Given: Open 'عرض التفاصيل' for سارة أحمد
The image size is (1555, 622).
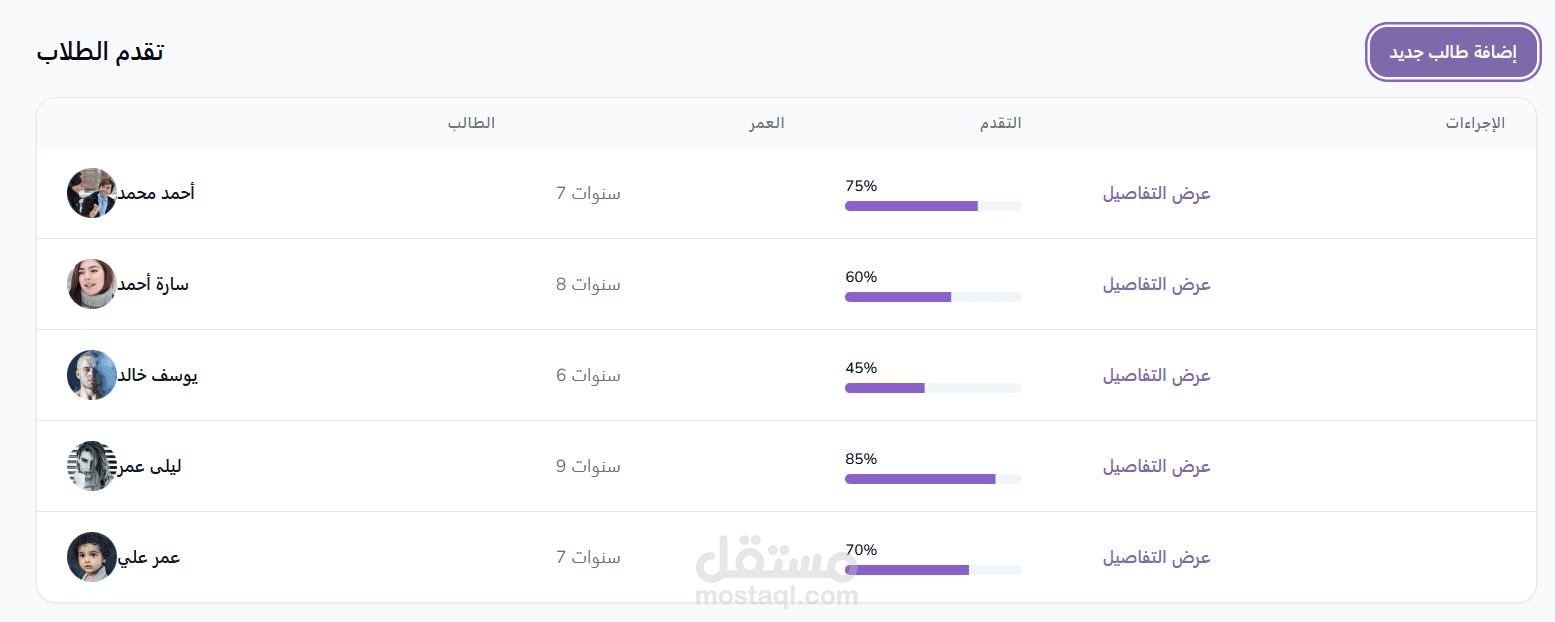Looking at the screenshot, I should point(1157,284).
